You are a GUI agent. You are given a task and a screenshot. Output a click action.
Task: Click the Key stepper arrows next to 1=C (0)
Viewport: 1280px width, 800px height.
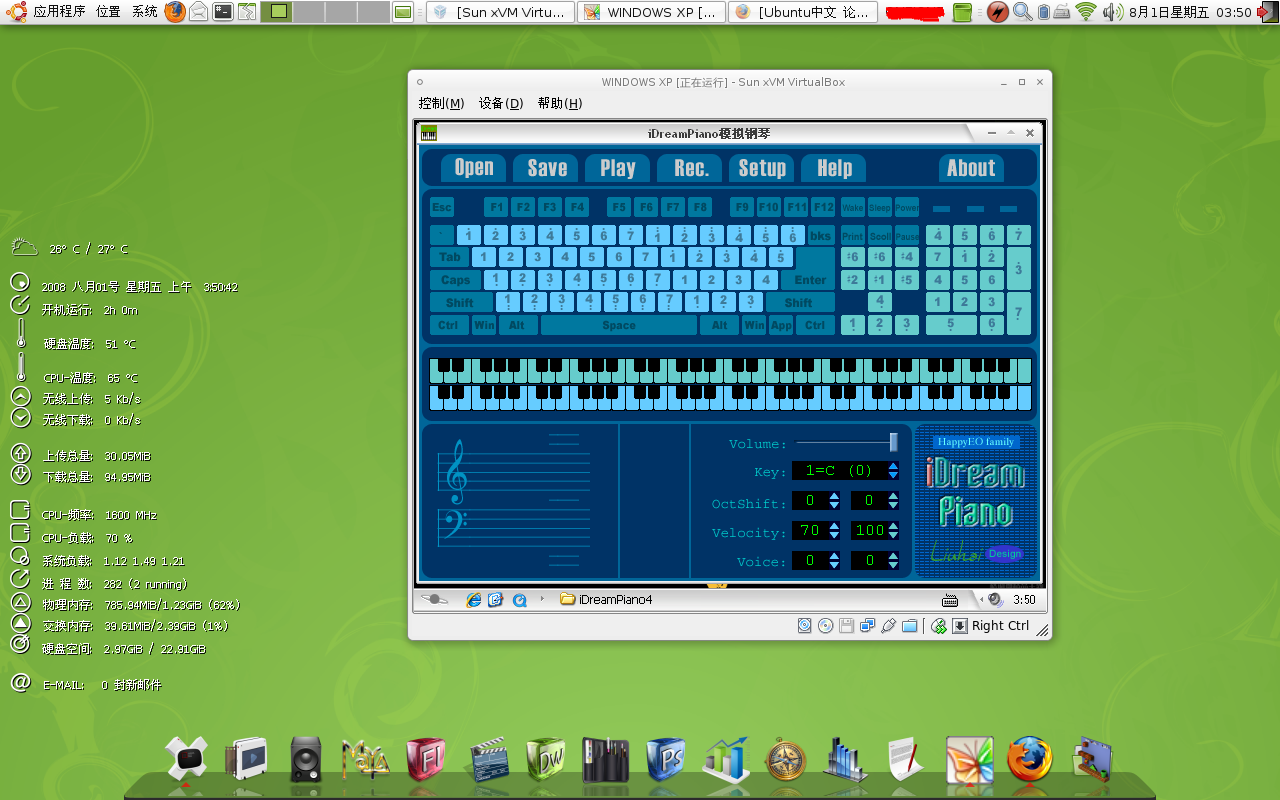893,471
